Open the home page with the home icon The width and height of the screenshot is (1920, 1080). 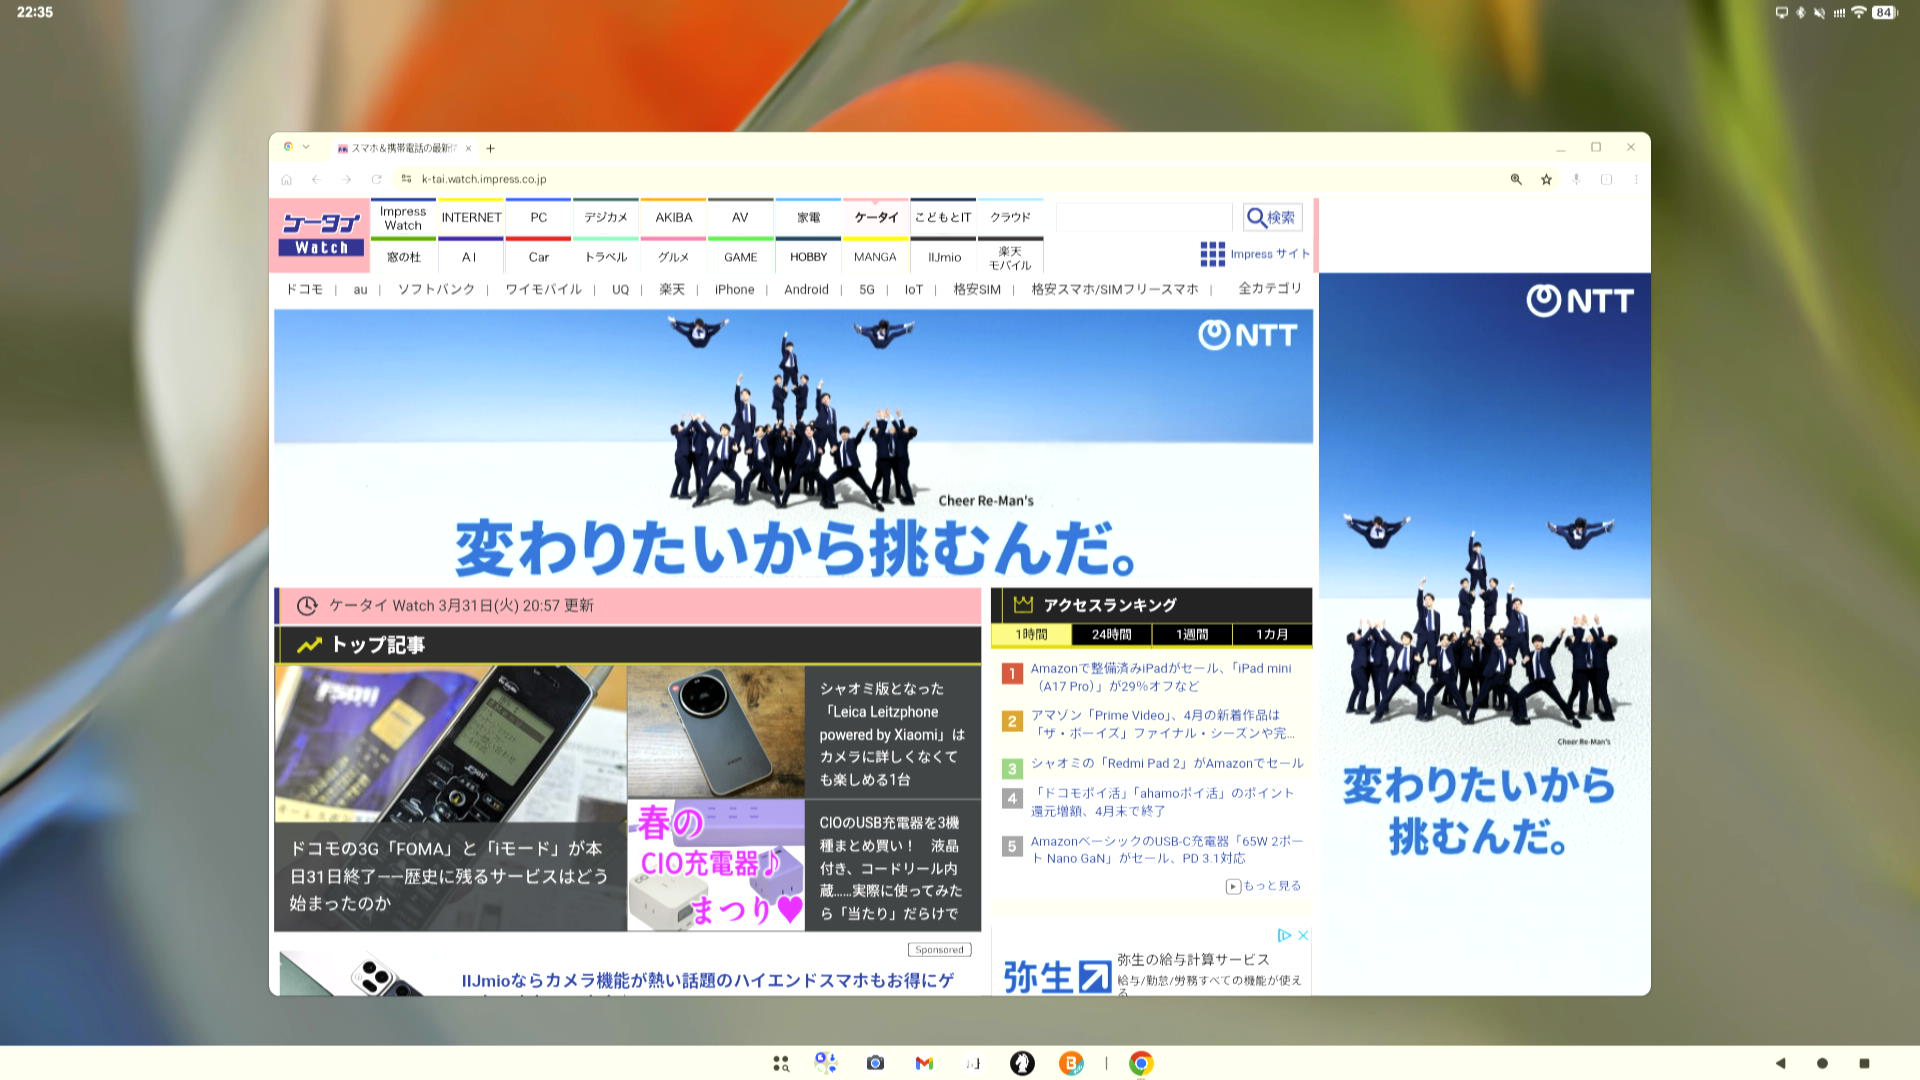tap(287, 179)
